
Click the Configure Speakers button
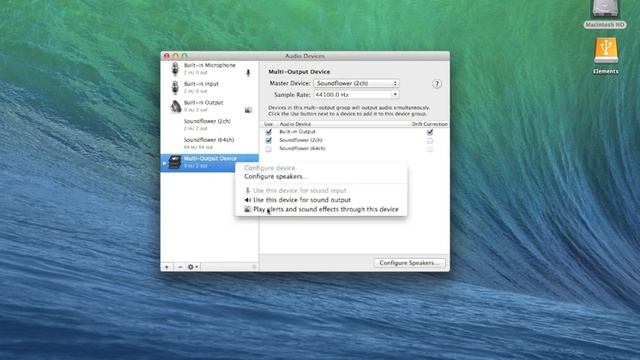pos(409,263)
